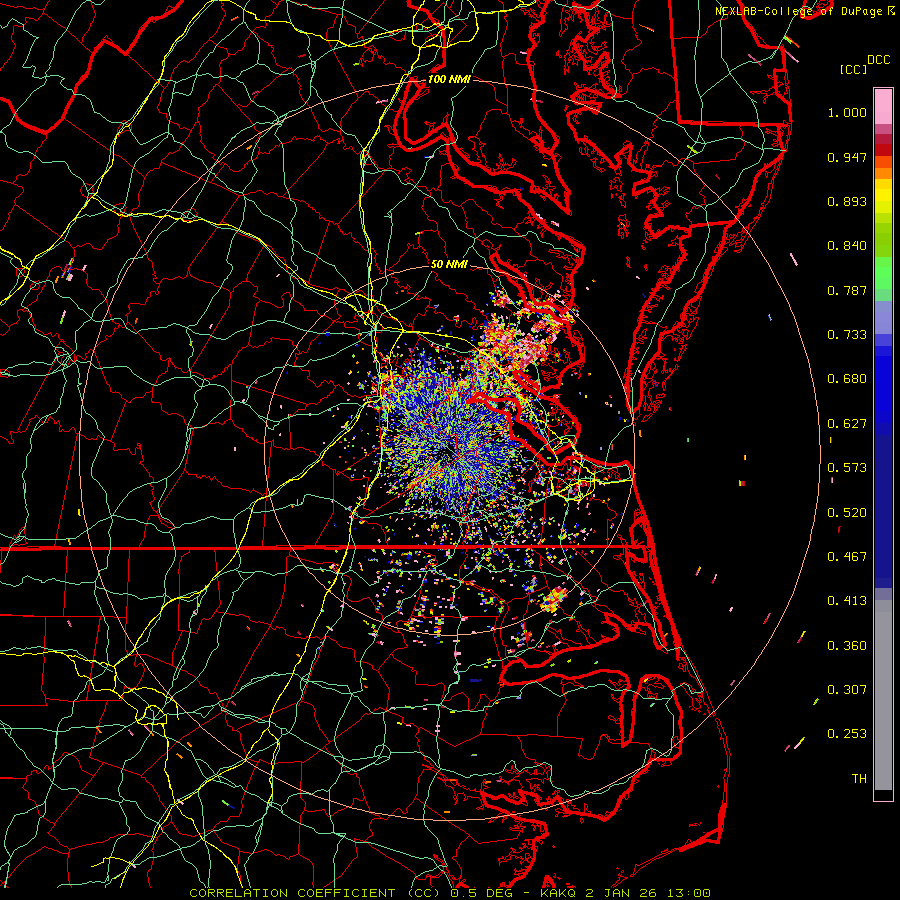900x900 pixels.
Task: Click the pink top segment of color bar
Action: pos(883,106)
